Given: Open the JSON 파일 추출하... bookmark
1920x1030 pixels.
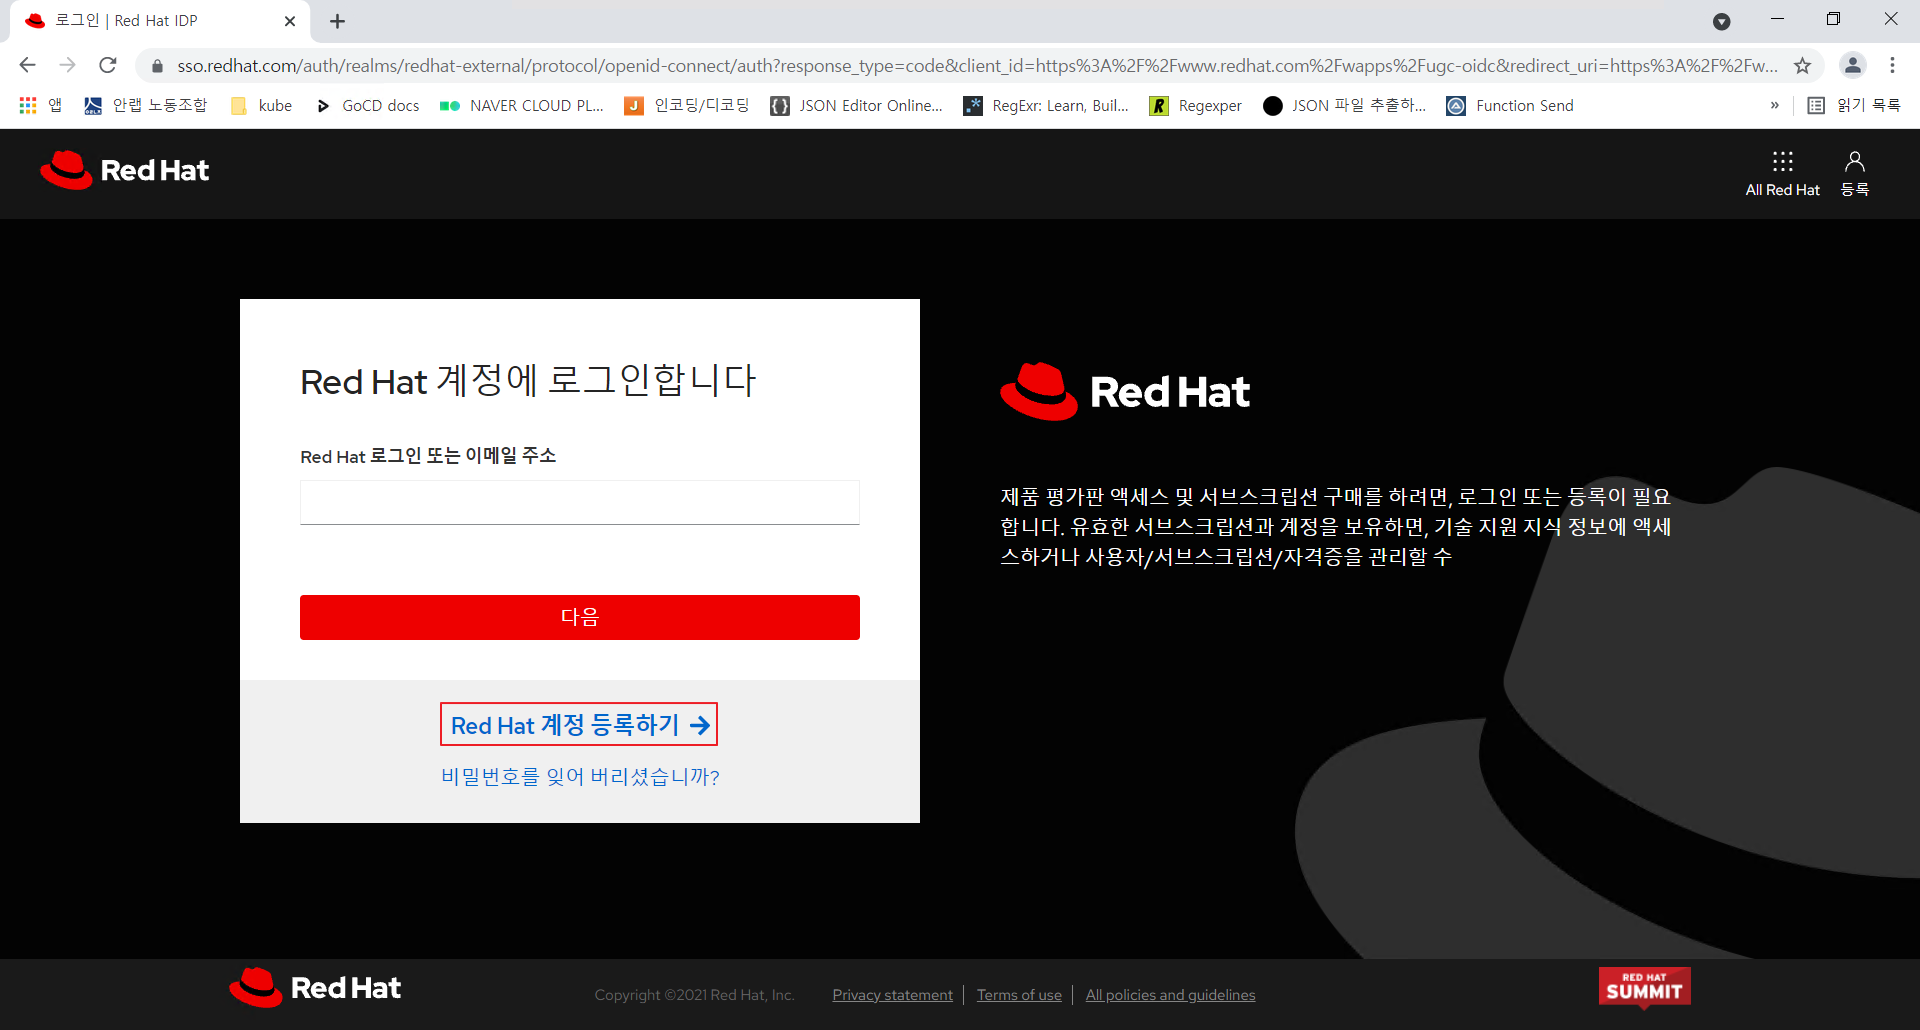Looking at the screenshot, I should [x=1345, y=106].
